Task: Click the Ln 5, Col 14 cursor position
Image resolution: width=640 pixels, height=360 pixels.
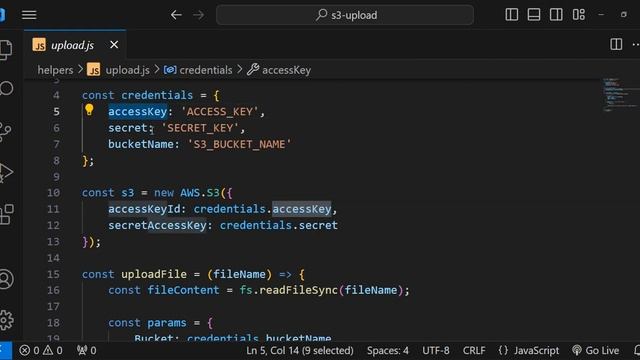Action: click(300, 351)
